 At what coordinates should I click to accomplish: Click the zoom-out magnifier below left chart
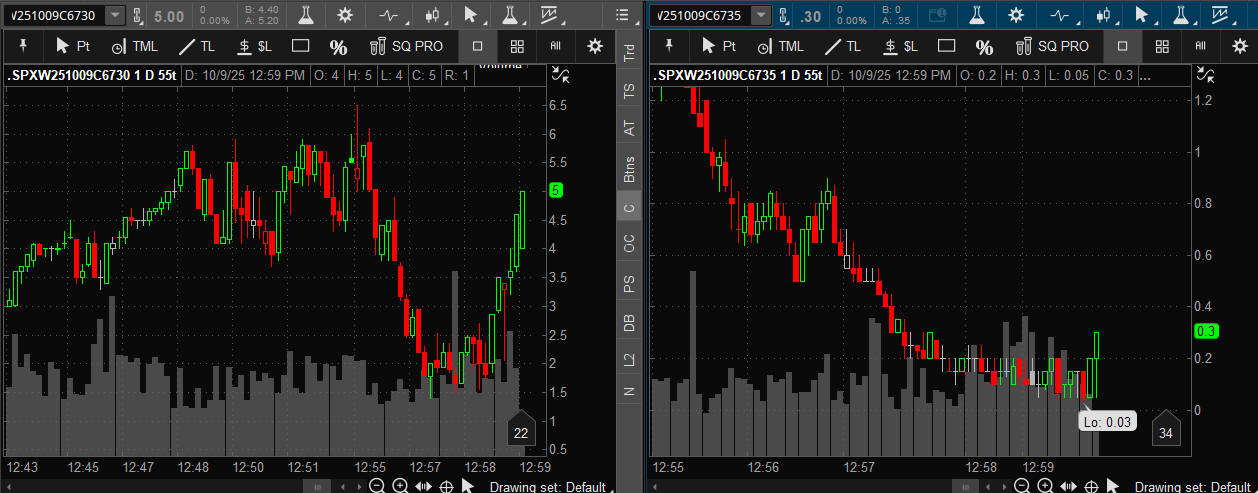click(377, 486)
